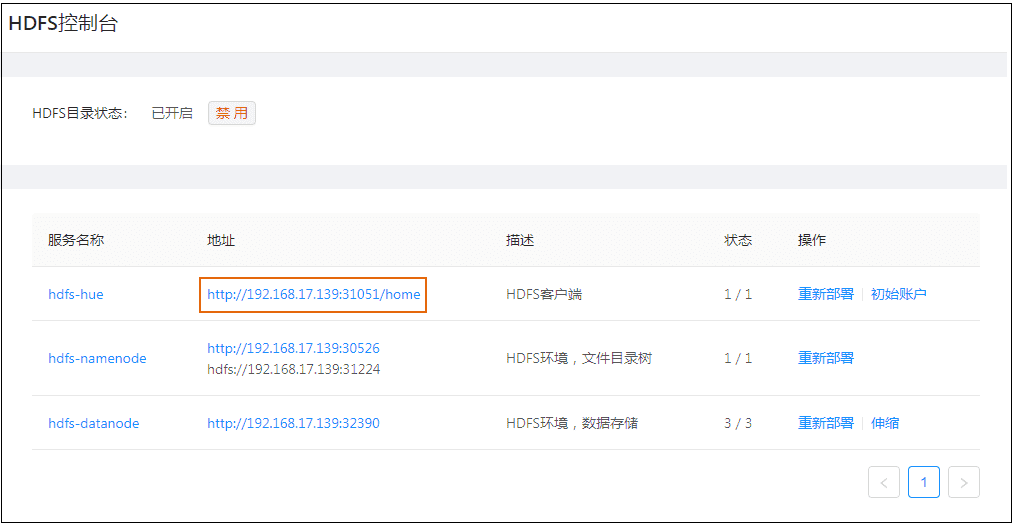Click 重新部署 for hdfs-hue
The image size is (1012, 523).
click(825, 294)
